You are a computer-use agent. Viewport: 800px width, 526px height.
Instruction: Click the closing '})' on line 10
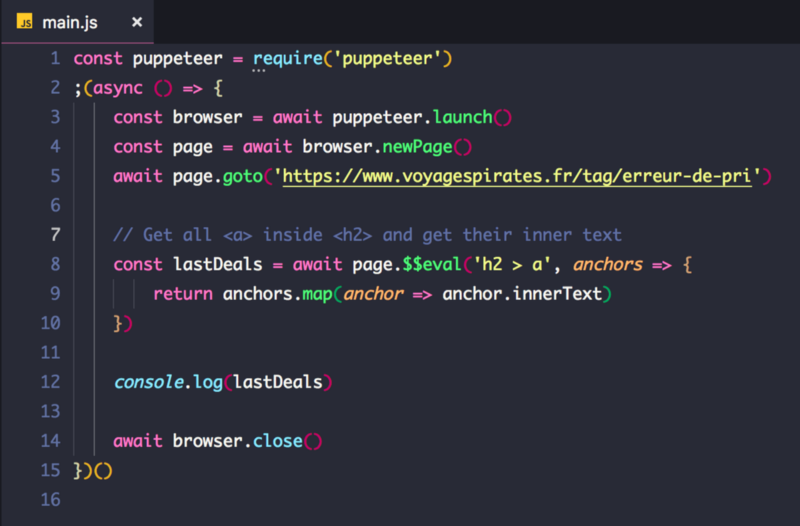point(123,323)
